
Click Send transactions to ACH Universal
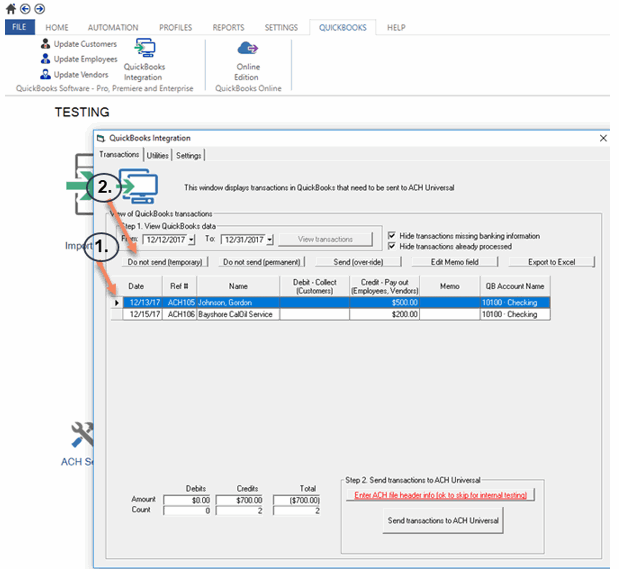pos(441,521)
